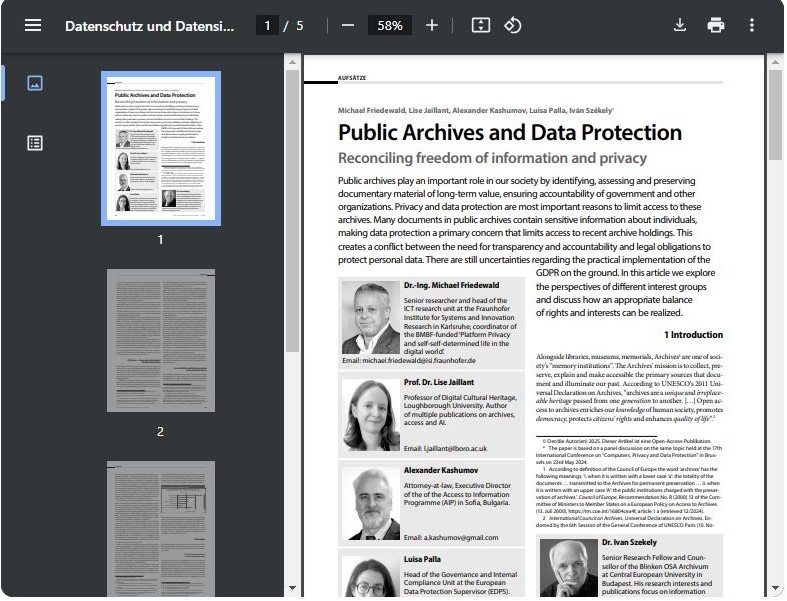This screenshot has width=787, height=601.
Task: Click Michael Friedewald's email address
Action: pyautogui.click(x=409, y=360)
